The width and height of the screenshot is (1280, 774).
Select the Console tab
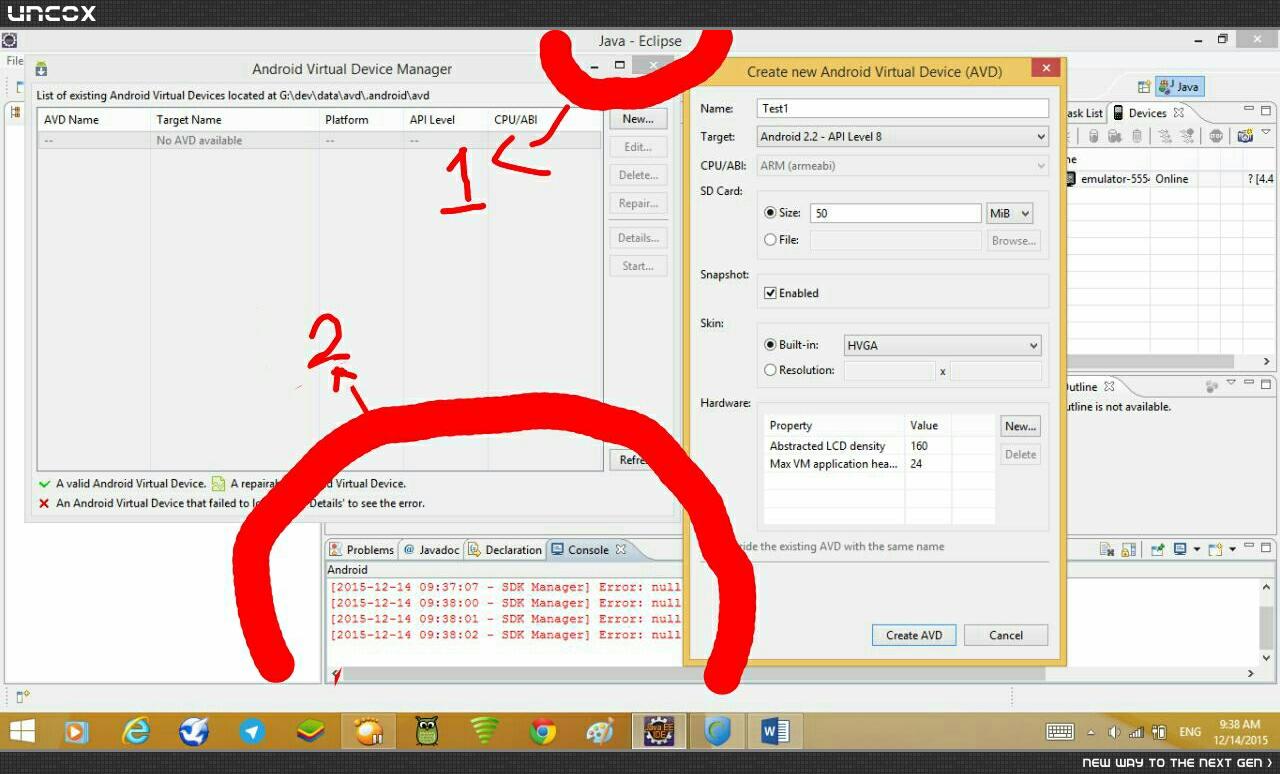click(588, 550)
